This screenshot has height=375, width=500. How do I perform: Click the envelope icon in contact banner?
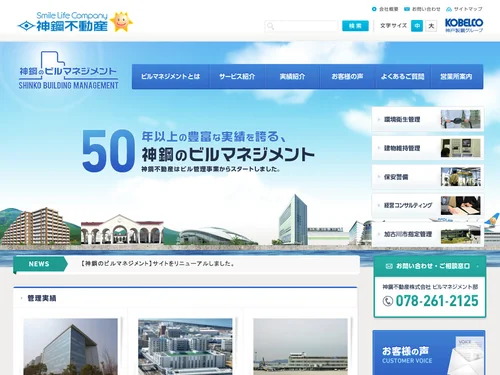pyautogui.click(x=389, y=266)
